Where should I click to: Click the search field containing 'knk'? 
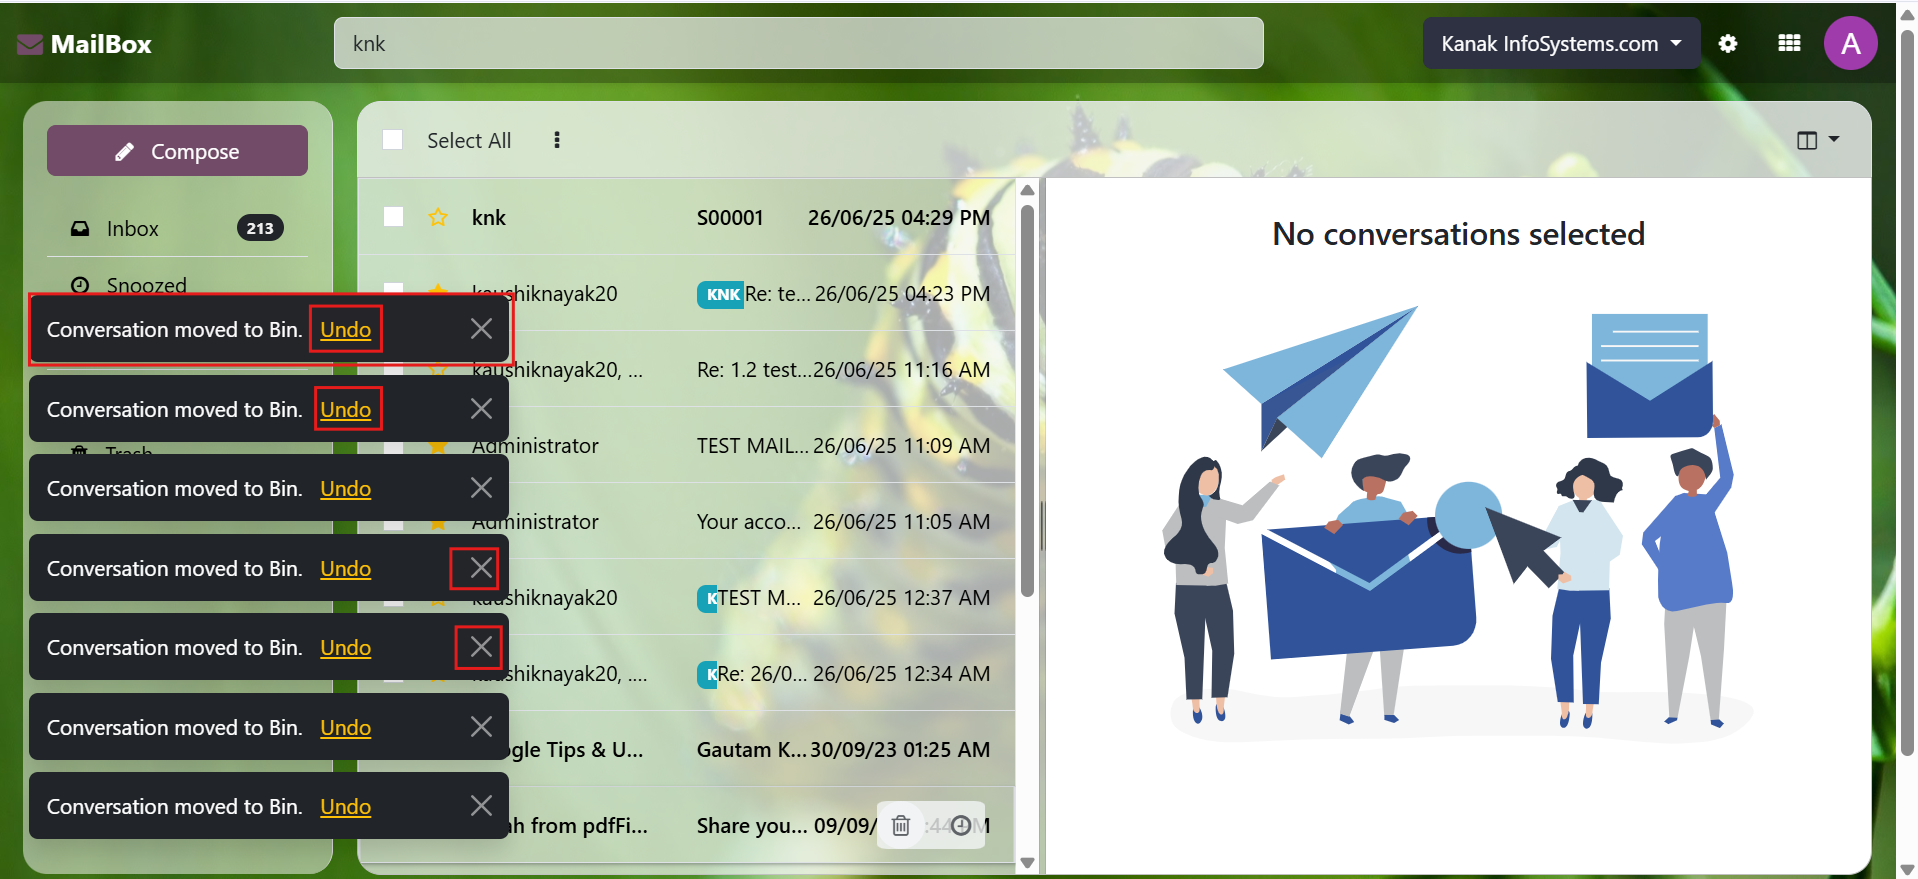(799, 43)
